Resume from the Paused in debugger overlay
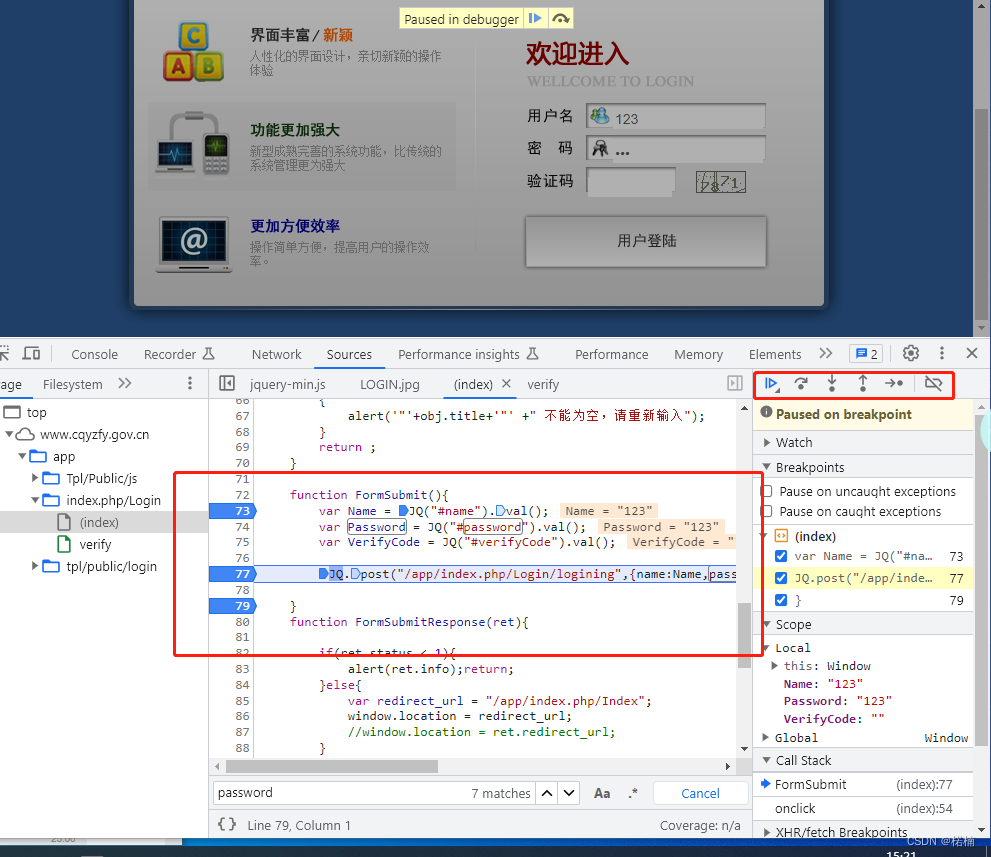This screenshot has height=857, width=991. 535,18
